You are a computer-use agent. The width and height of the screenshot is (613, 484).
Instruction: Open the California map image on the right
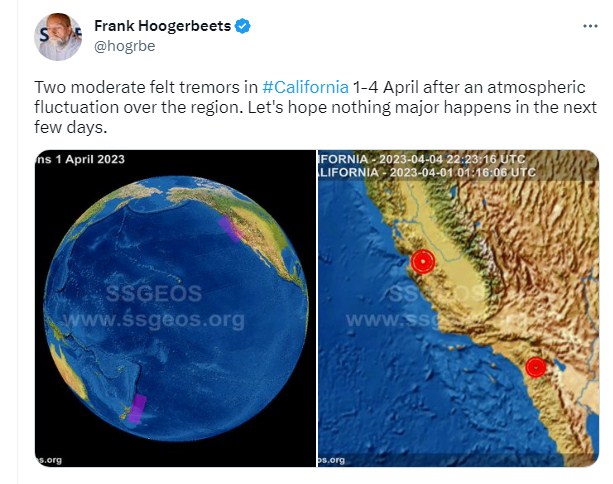coord(458,308)
